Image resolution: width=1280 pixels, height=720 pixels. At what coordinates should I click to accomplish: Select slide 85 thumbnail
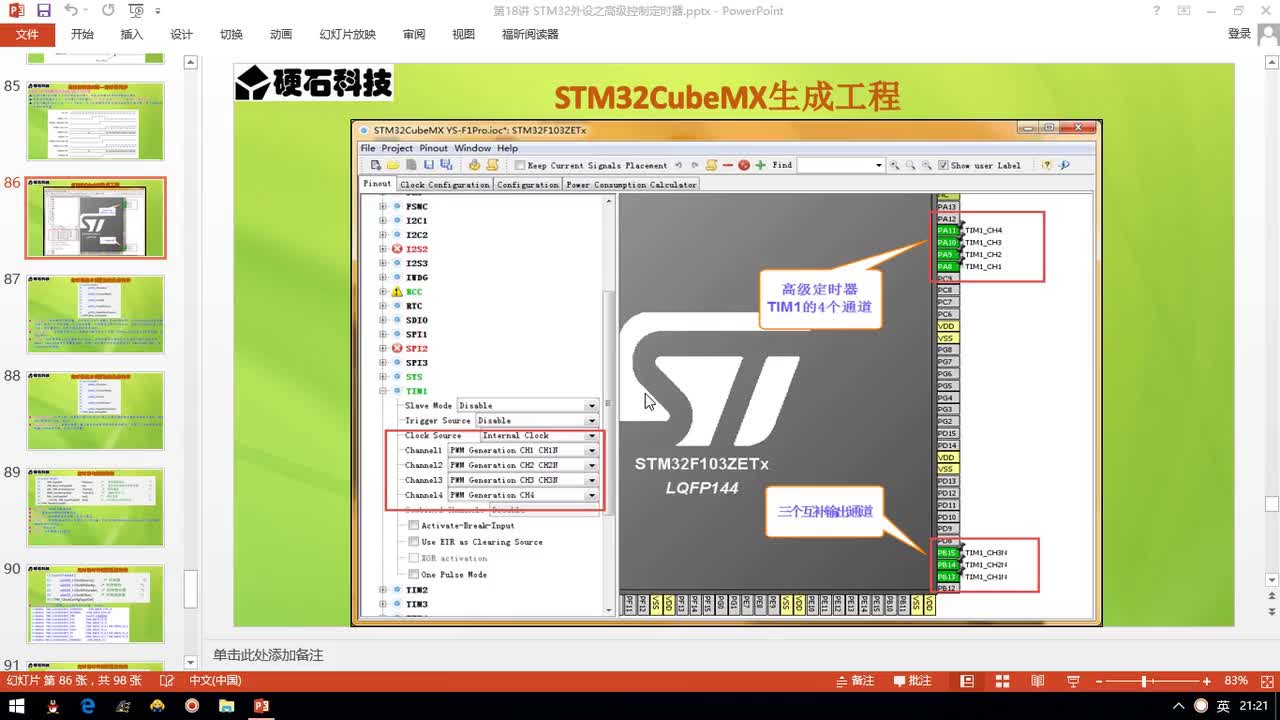pos(95,121)
